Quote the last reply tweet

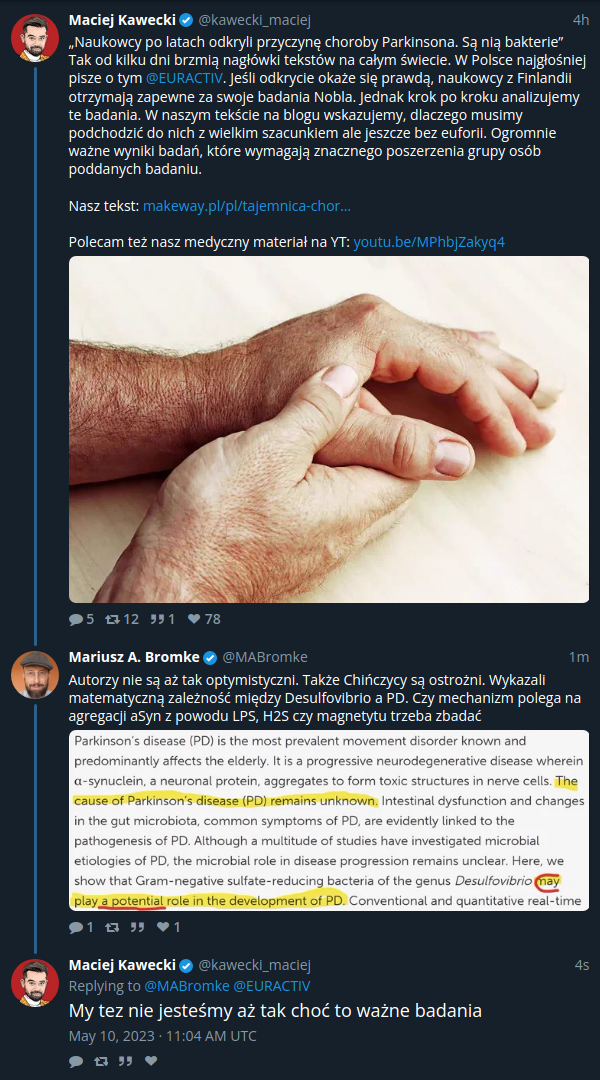pyautogui.click(x=125, y=1061)
